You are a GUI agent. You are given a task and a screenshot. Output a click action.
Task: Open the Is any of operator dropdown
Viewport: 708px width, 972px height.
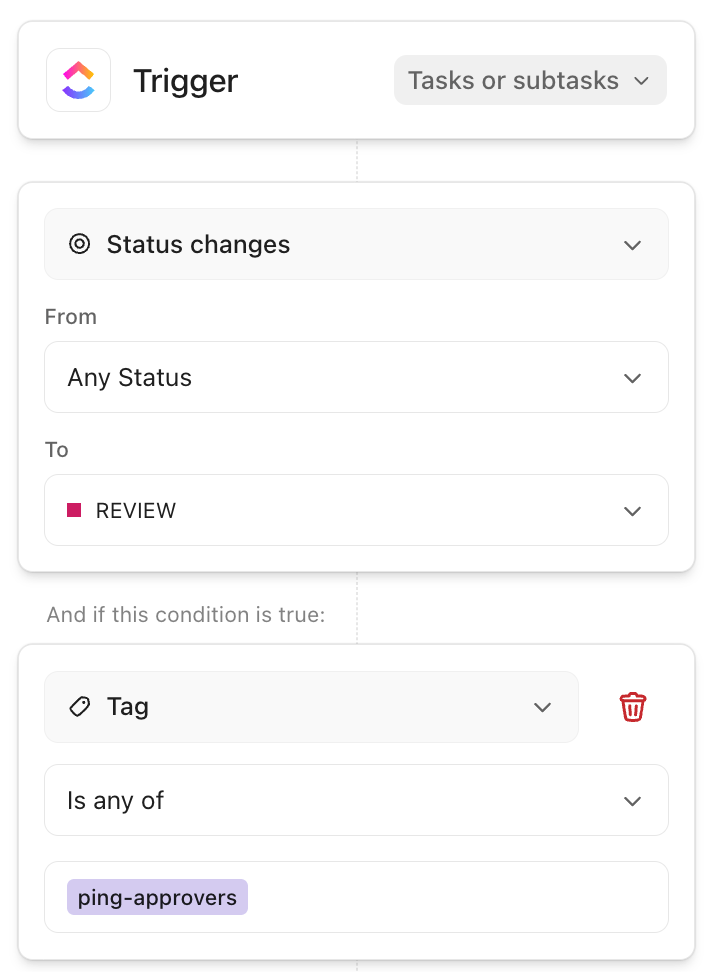pyautogui.click(x=356, y=800)
